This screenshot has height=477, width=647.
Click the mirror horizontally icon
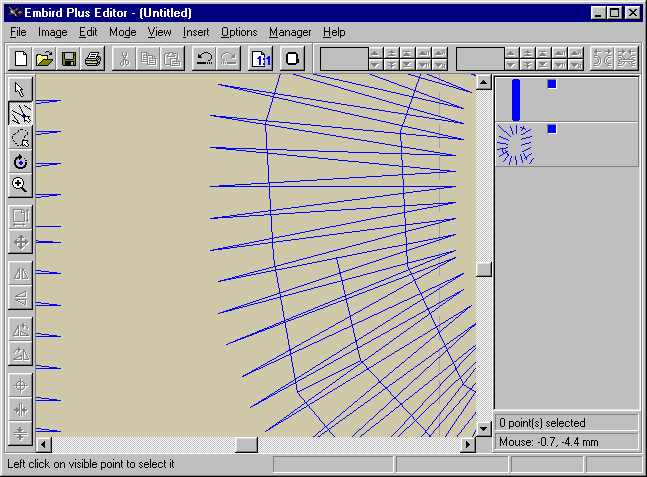click(20, 274)
